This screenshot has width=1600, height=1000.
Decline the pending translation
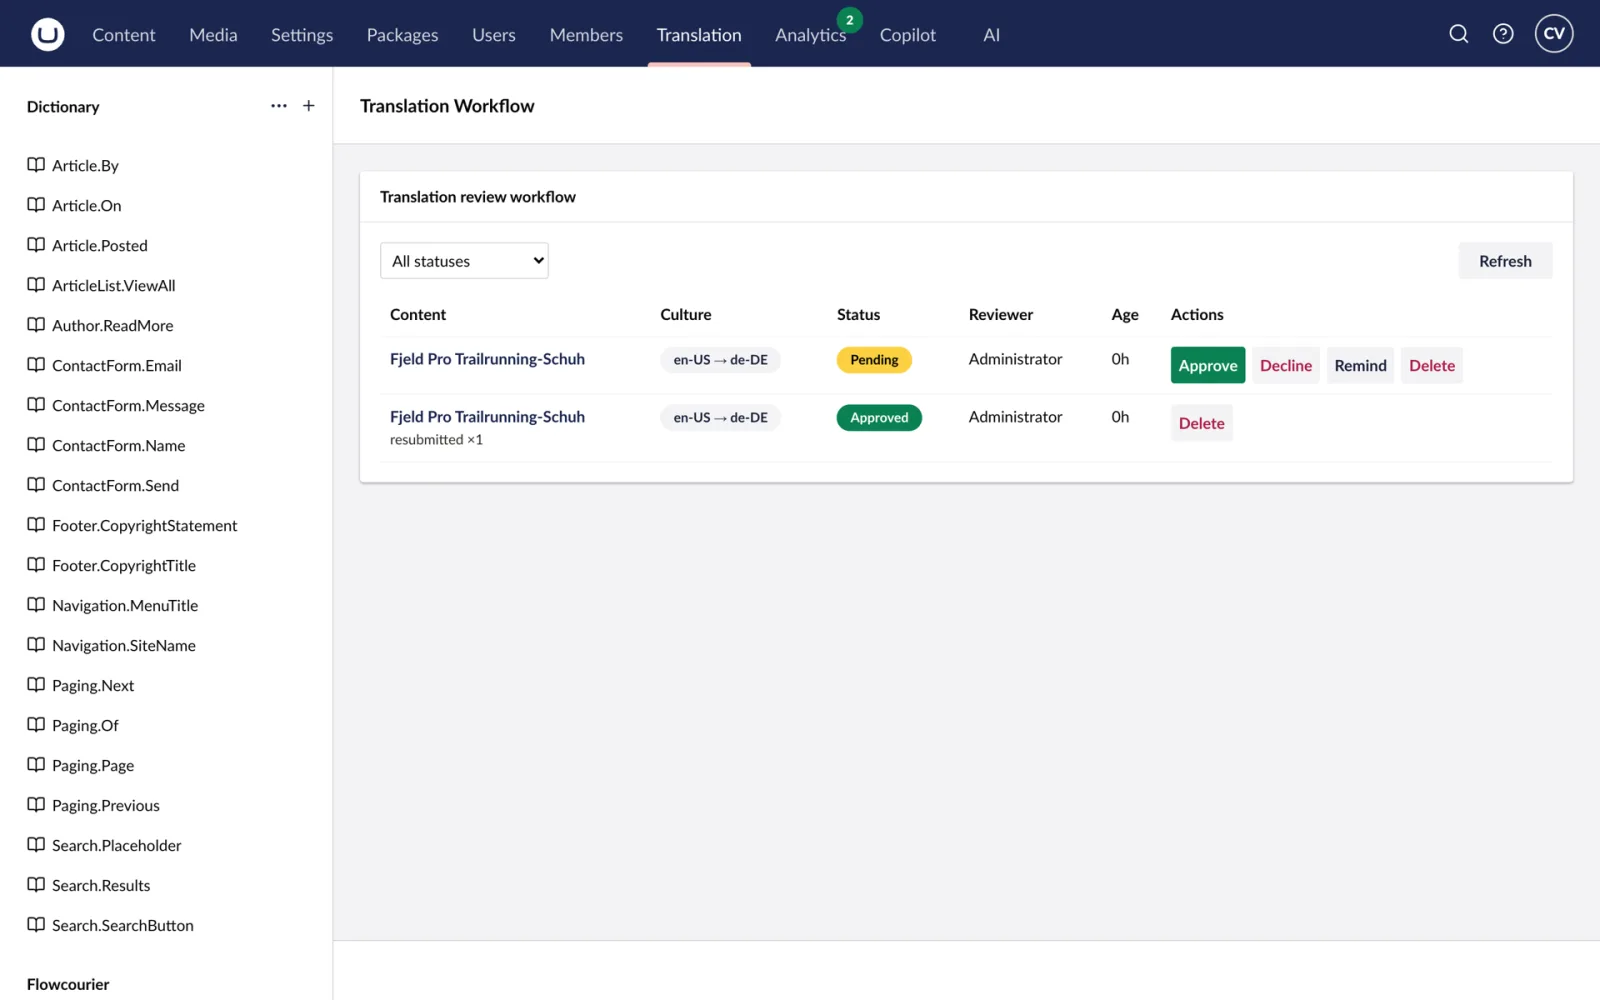click(x=1286, y=366)
